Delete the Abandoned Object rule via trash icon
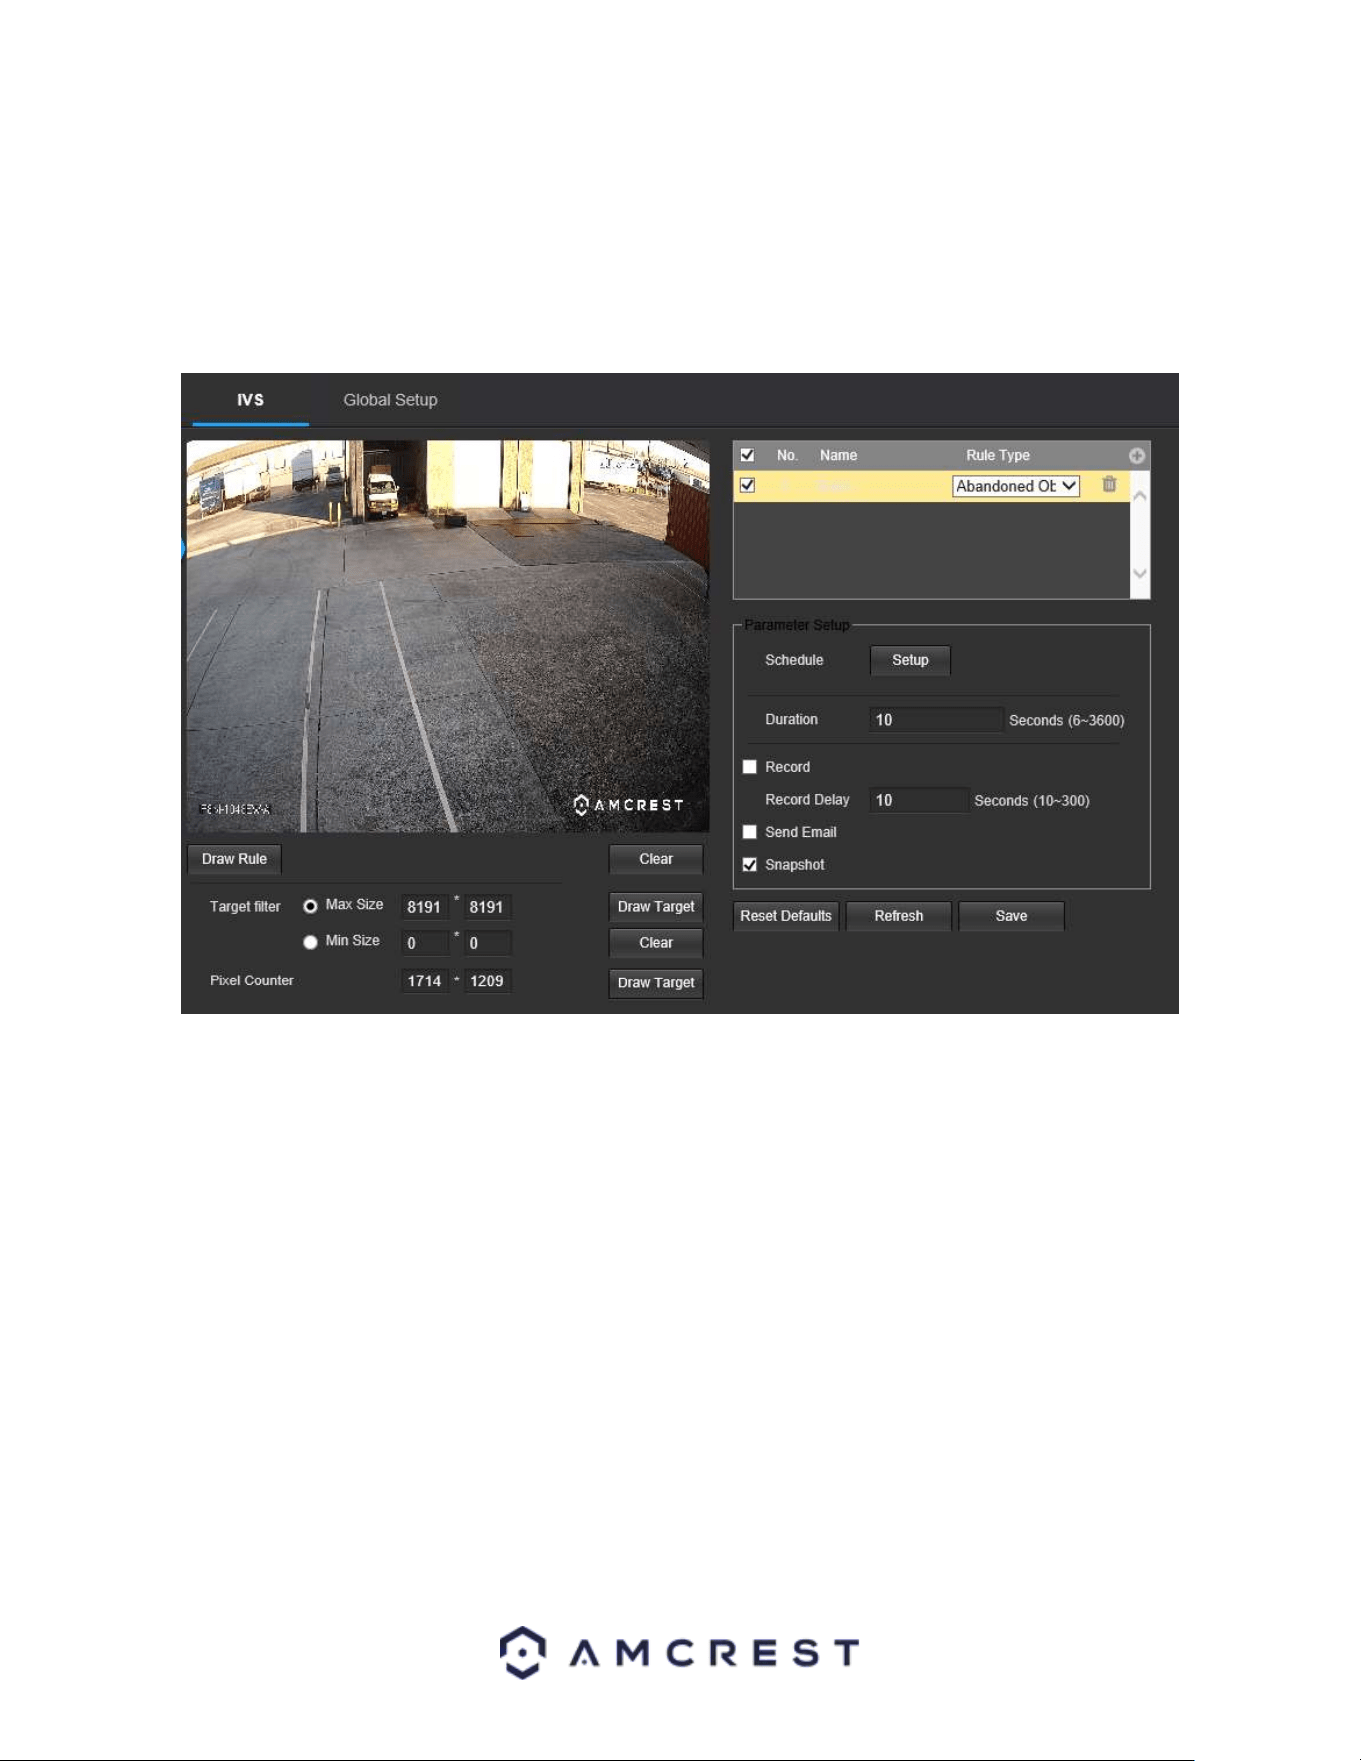The height and width of the screenshot is (1761, 1361). coord(1109,485)
